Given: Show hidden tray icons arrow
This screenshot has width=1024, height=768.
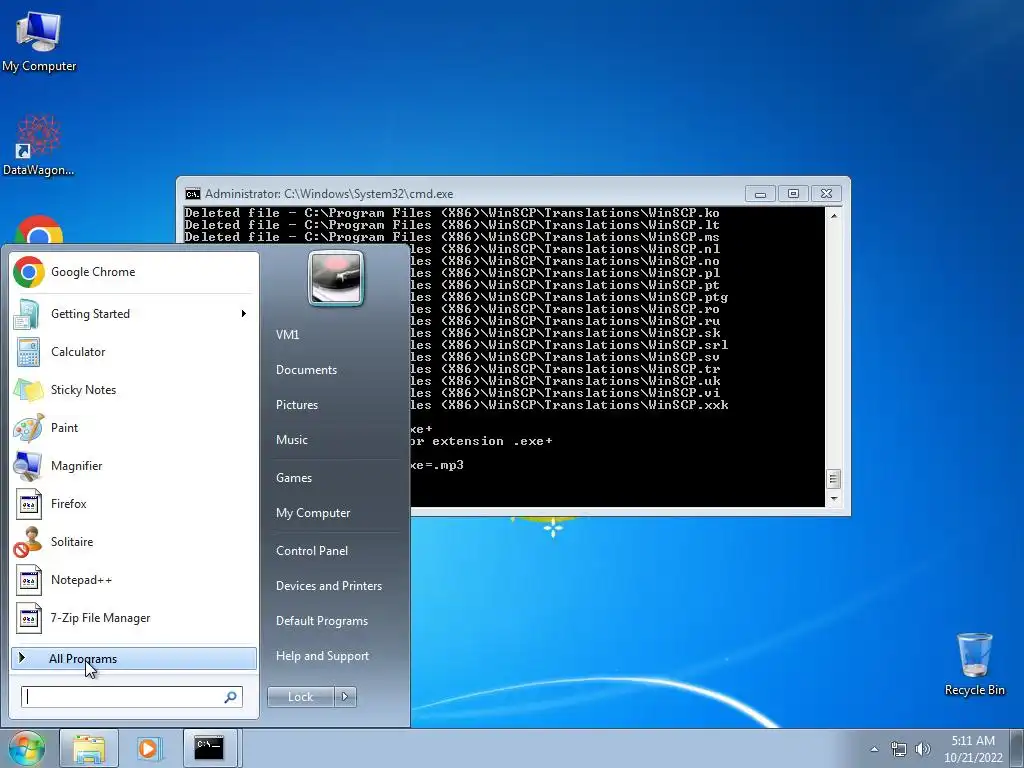Looking at the screenshot, I should point(874,749).
